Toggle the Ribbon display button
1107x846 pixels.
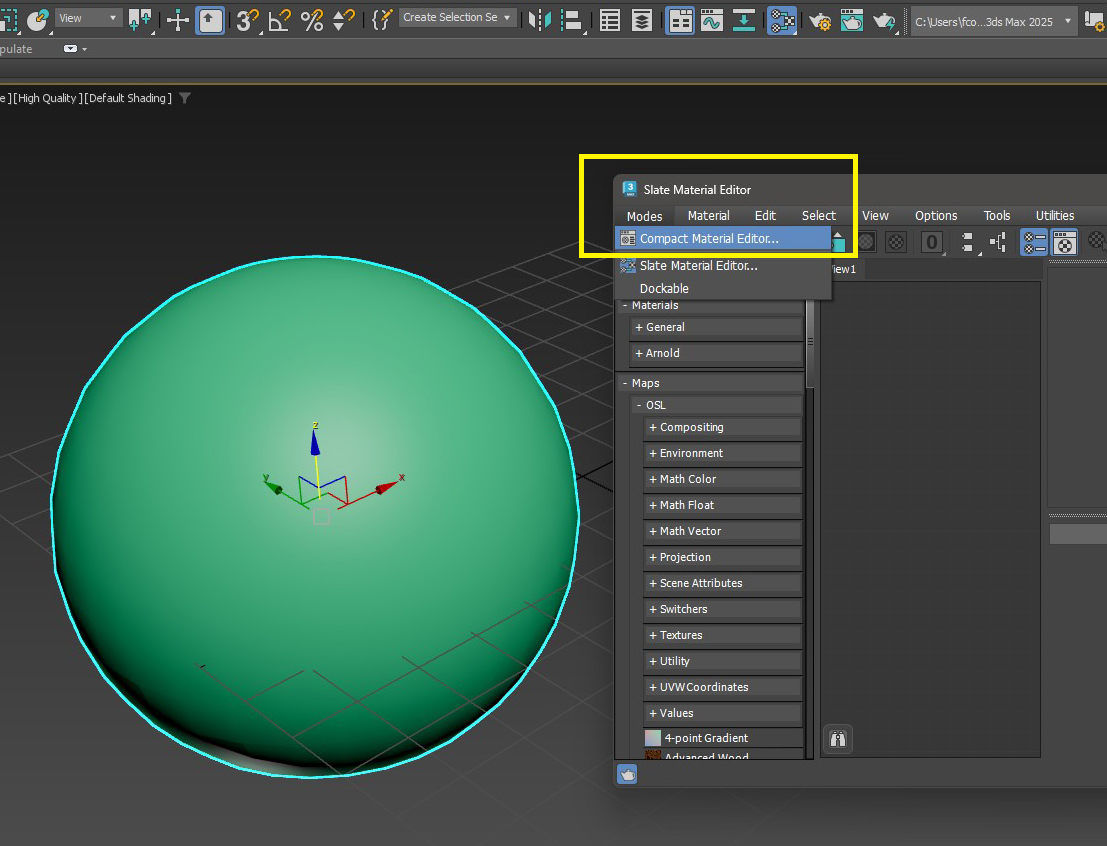coord(680,20)
